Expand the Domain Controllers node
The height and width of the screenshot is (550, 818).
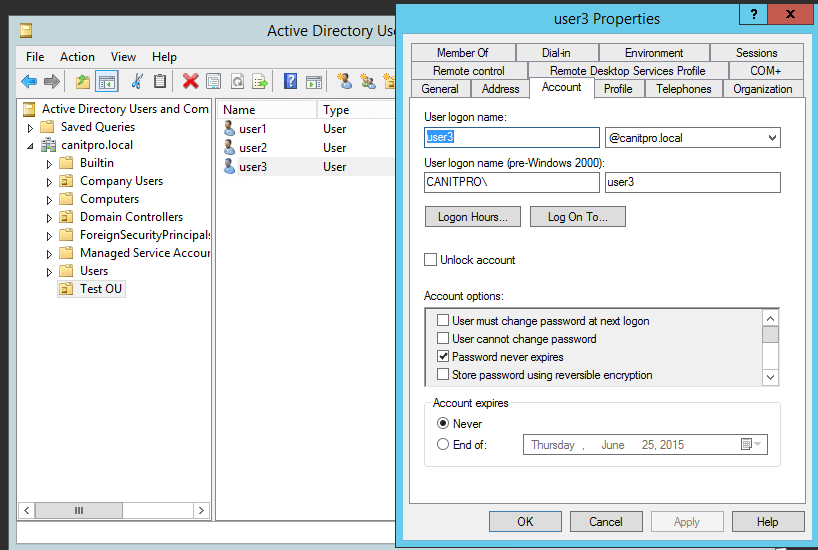[49, 218]
